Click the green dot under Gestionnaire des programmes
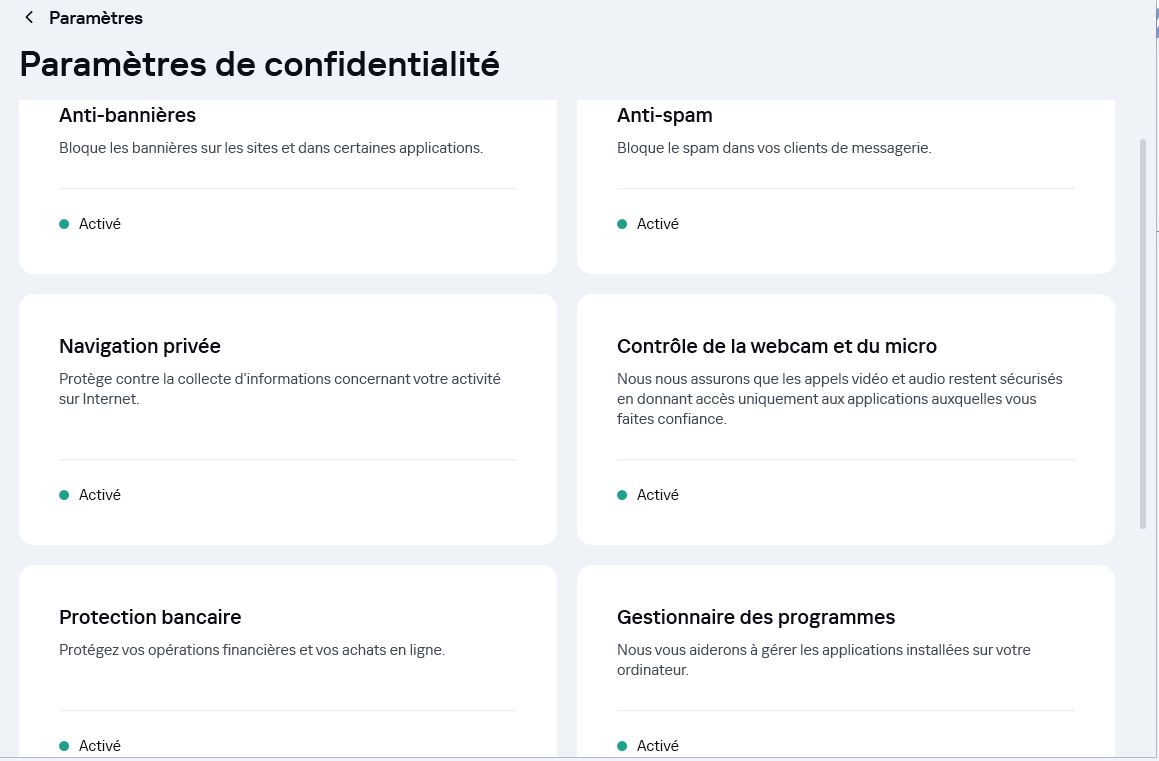1159x761 pixels. (x=622, y=746)
